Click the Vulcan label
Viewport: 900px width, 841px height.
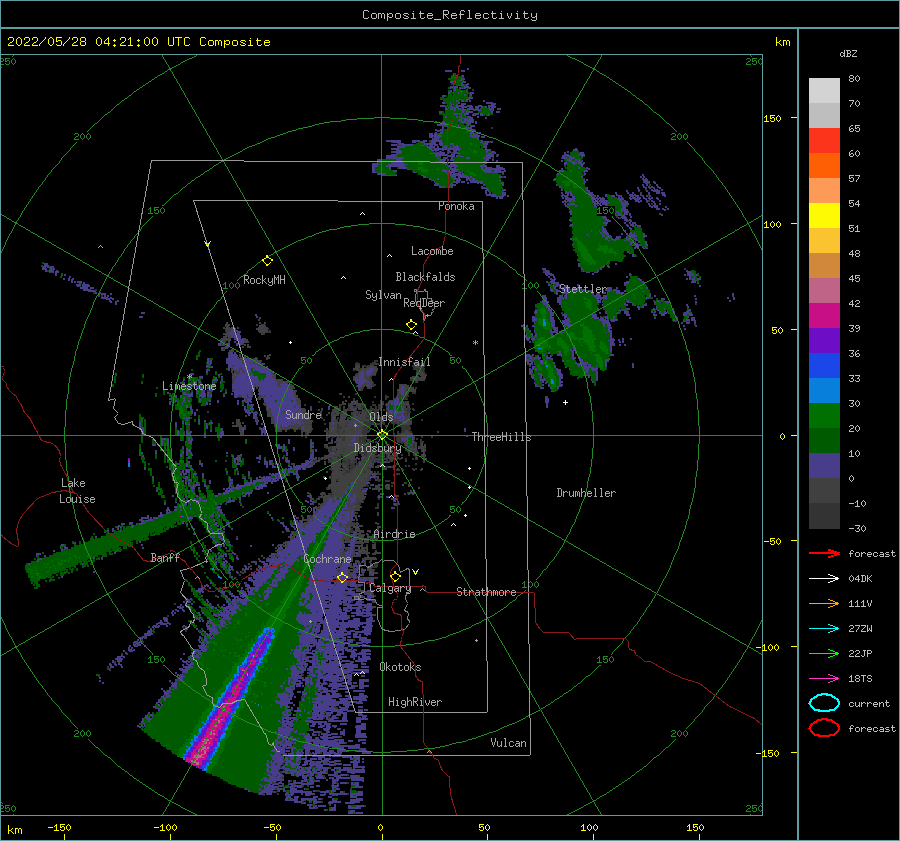coord(508,743)
